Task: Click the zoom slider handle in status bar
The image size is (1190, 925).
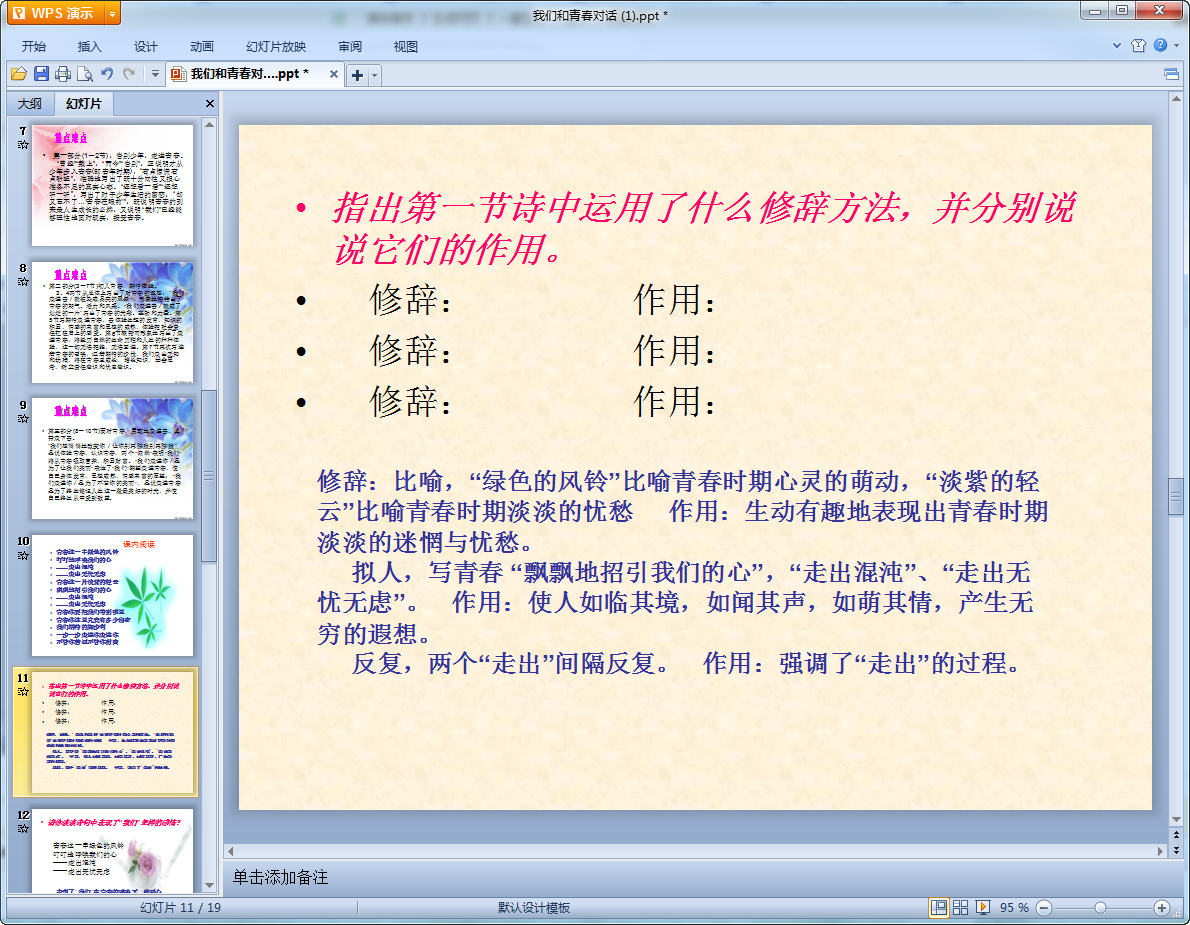Action: 1100,907
